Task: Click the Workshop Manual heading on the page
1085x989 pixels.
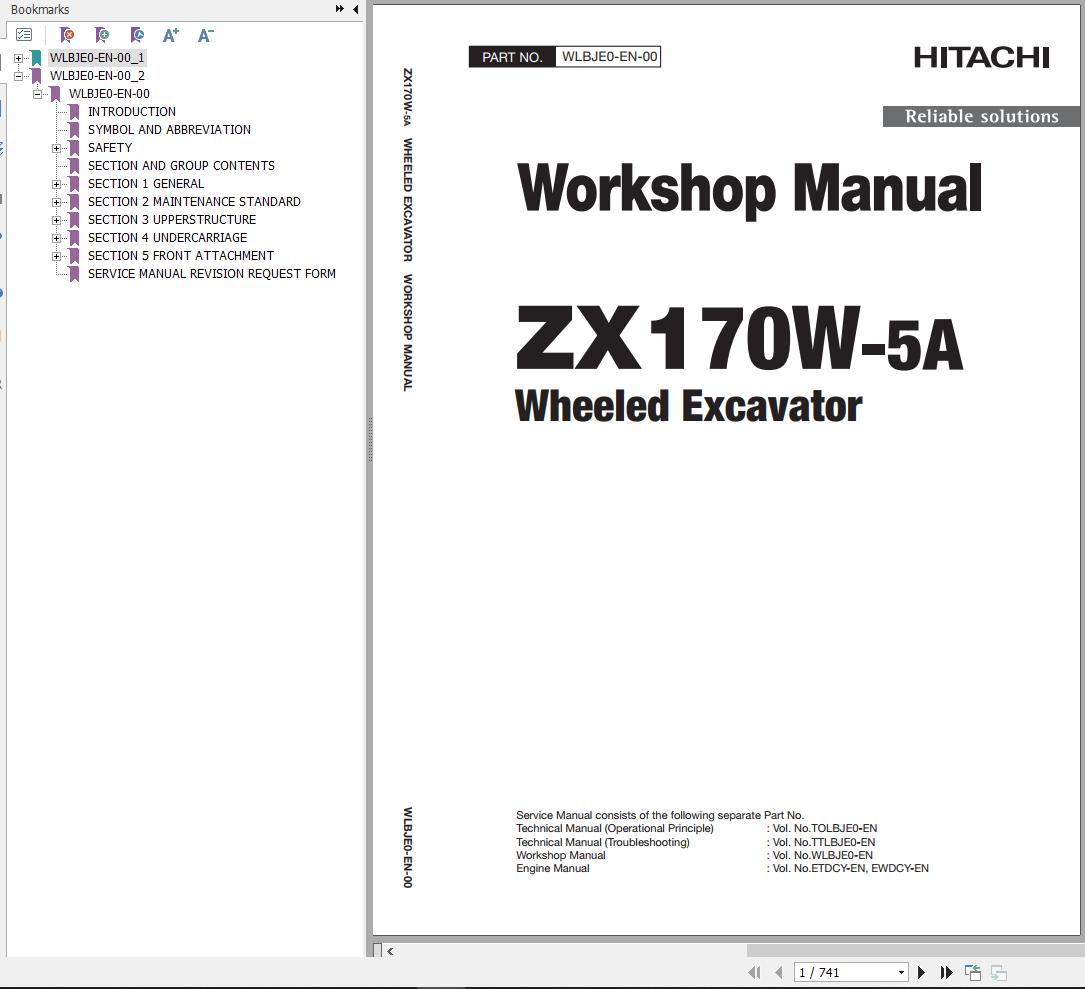Action: (x=749, y=188)
